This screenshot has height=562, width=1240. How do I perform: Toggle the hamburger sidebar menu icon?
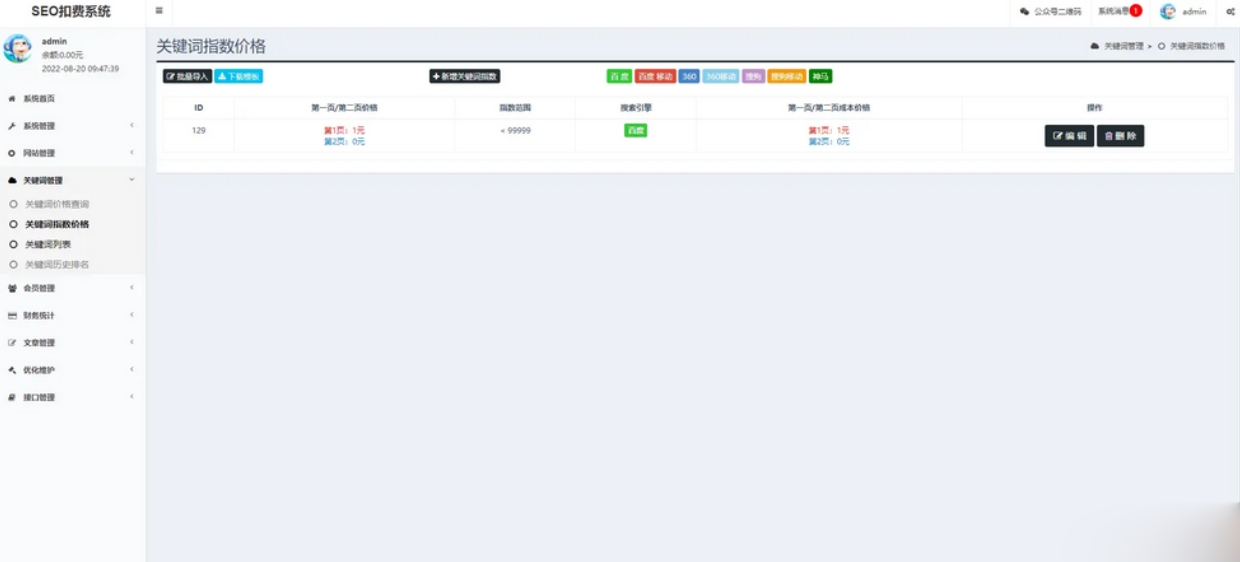point(159,11)
